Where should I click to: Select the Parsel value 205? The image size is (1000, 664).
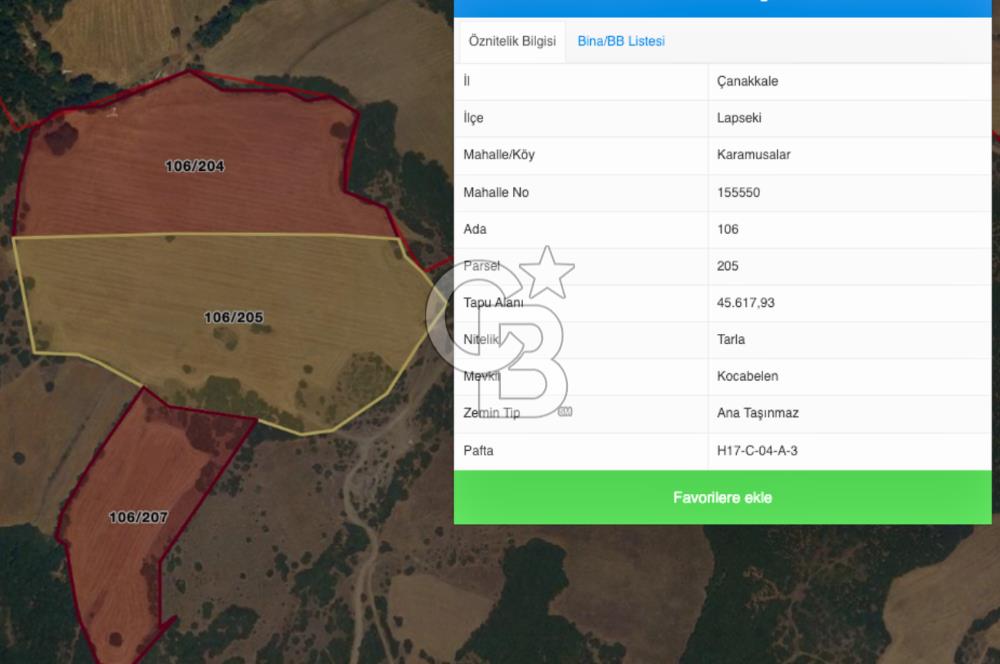coord(728,266)
